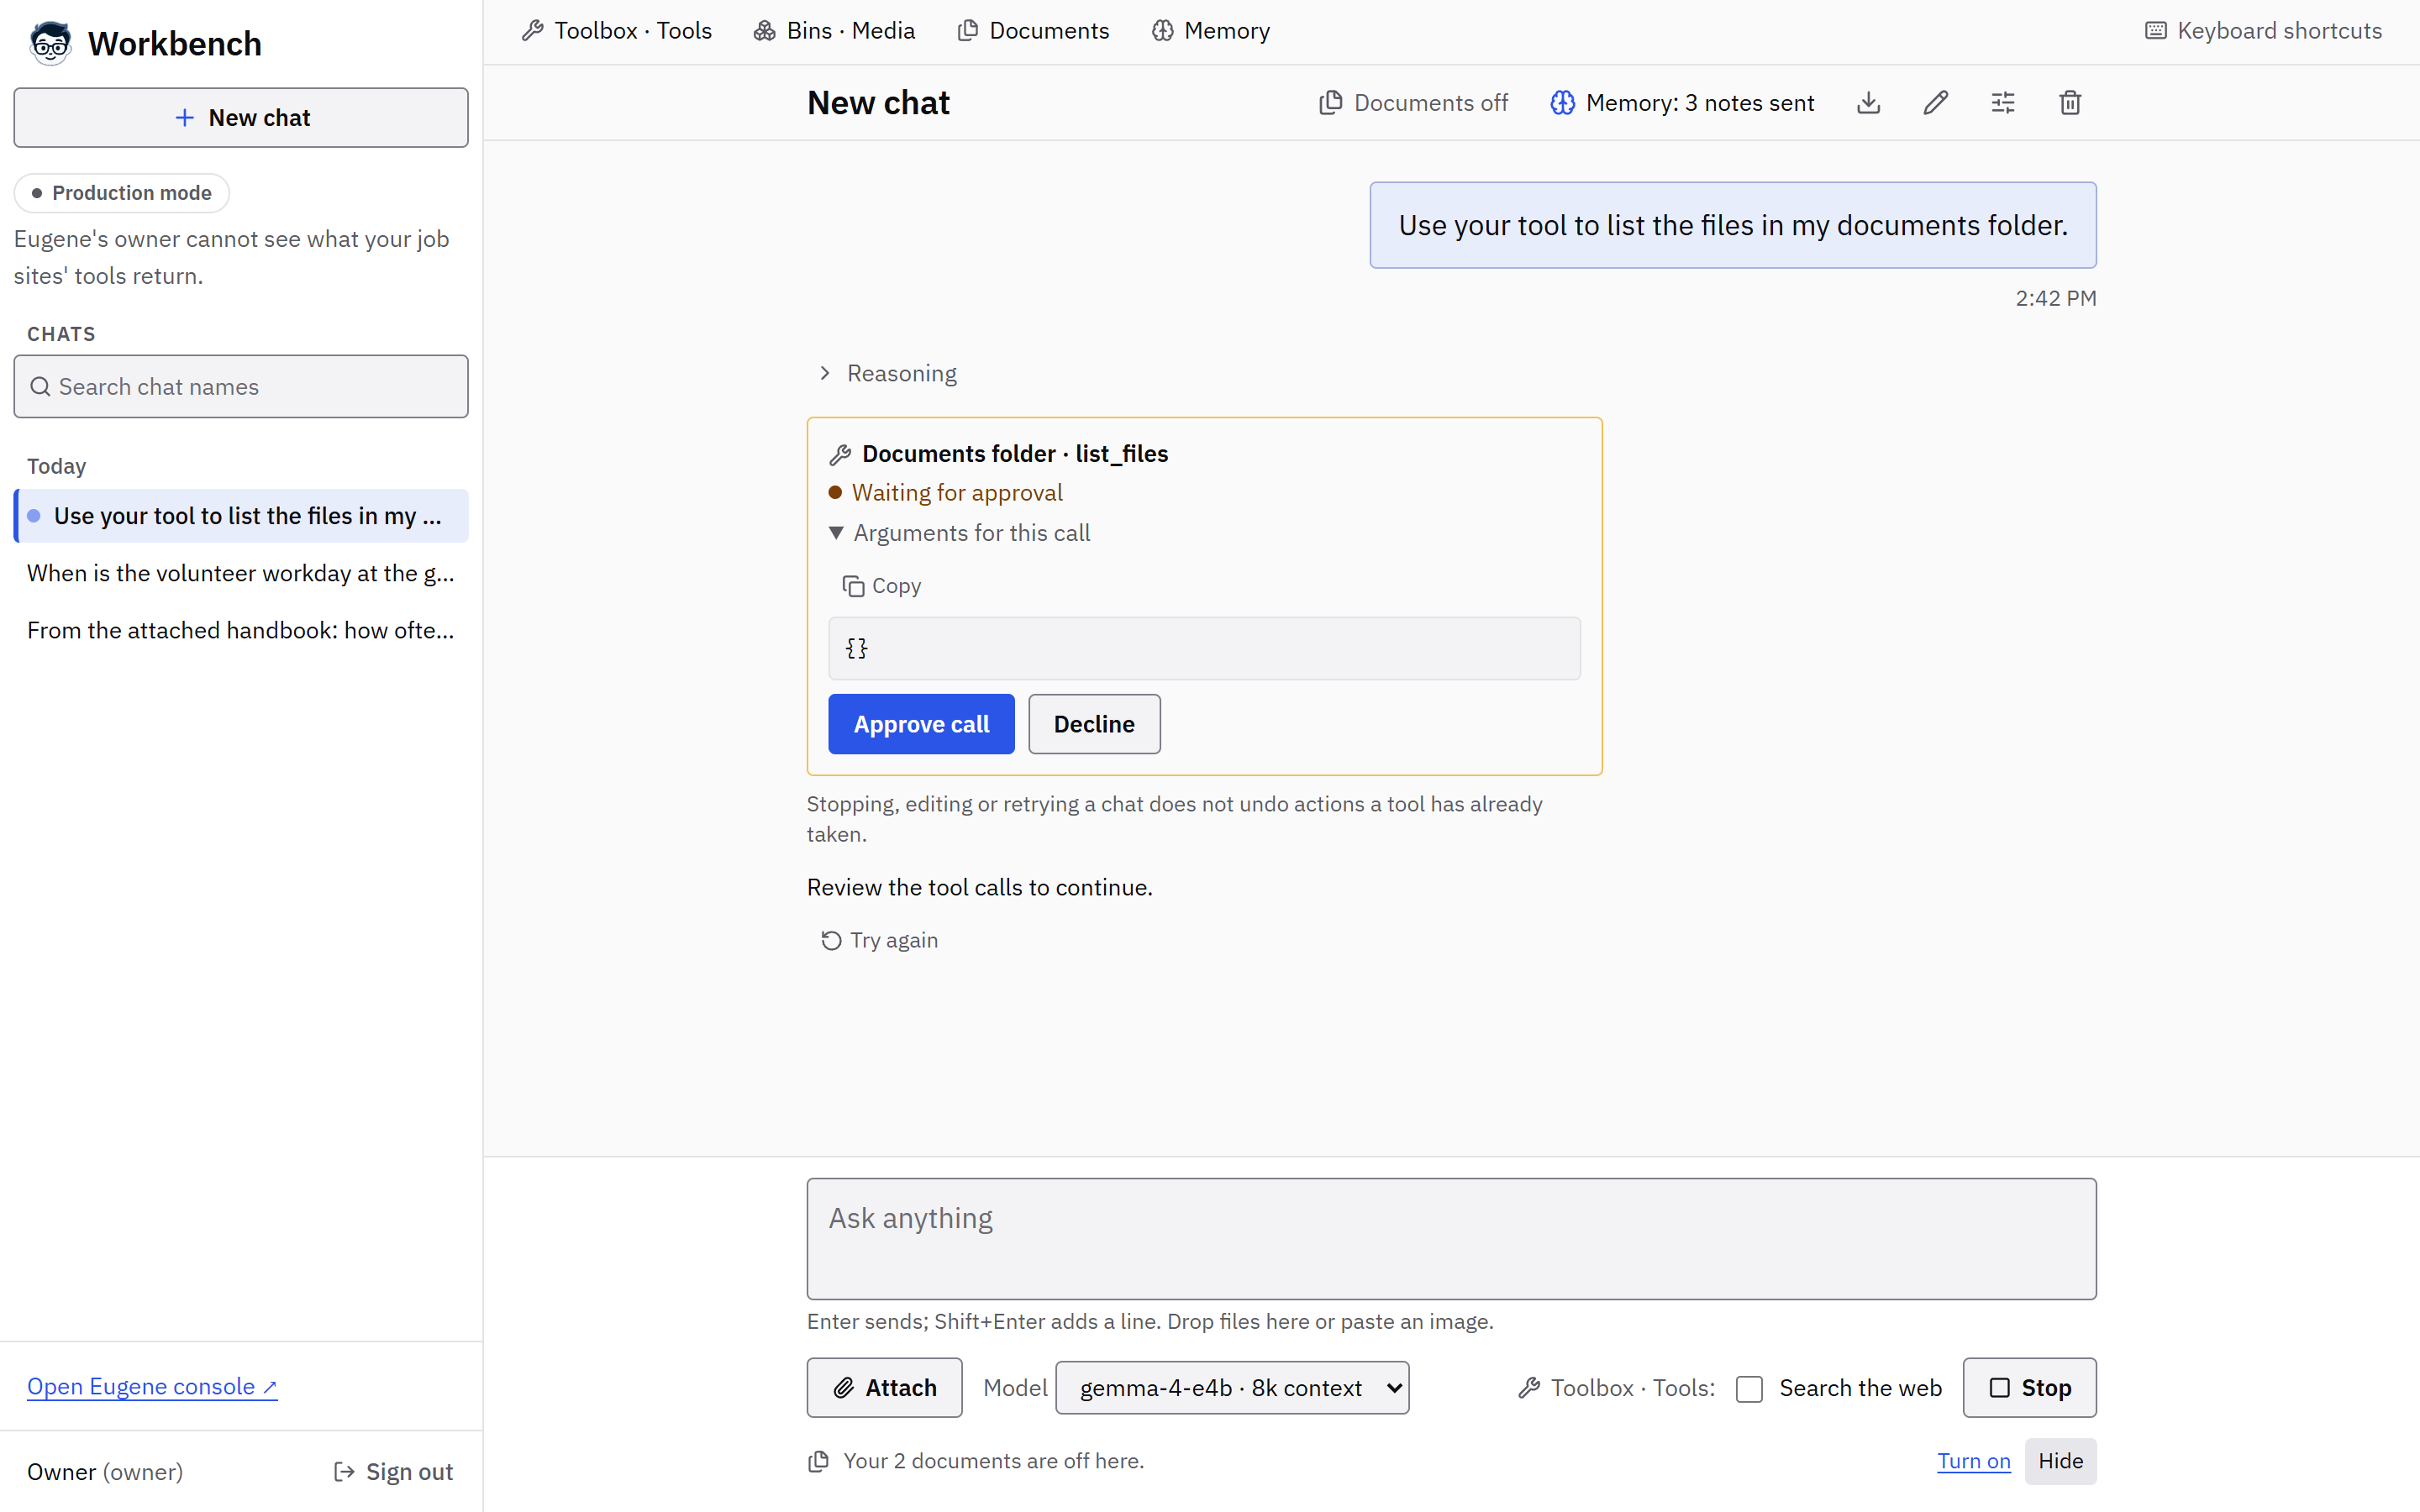Copy the call arguments
The width and height of the screenshot is (2420, 1512).
pos(881,586)
